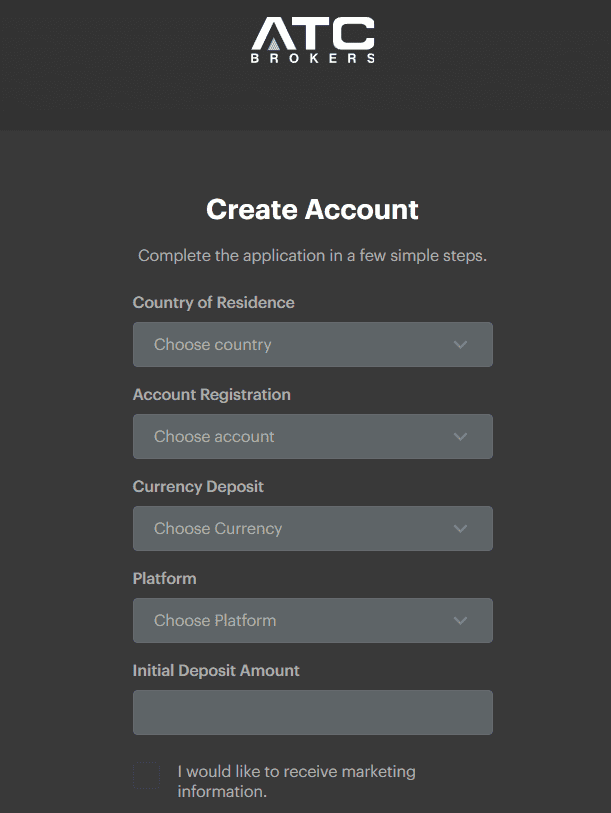This screenshot has width=611, height=813.
Task: Select the Create Account heading
Action: pyautogui.click(x=311, y=210)
